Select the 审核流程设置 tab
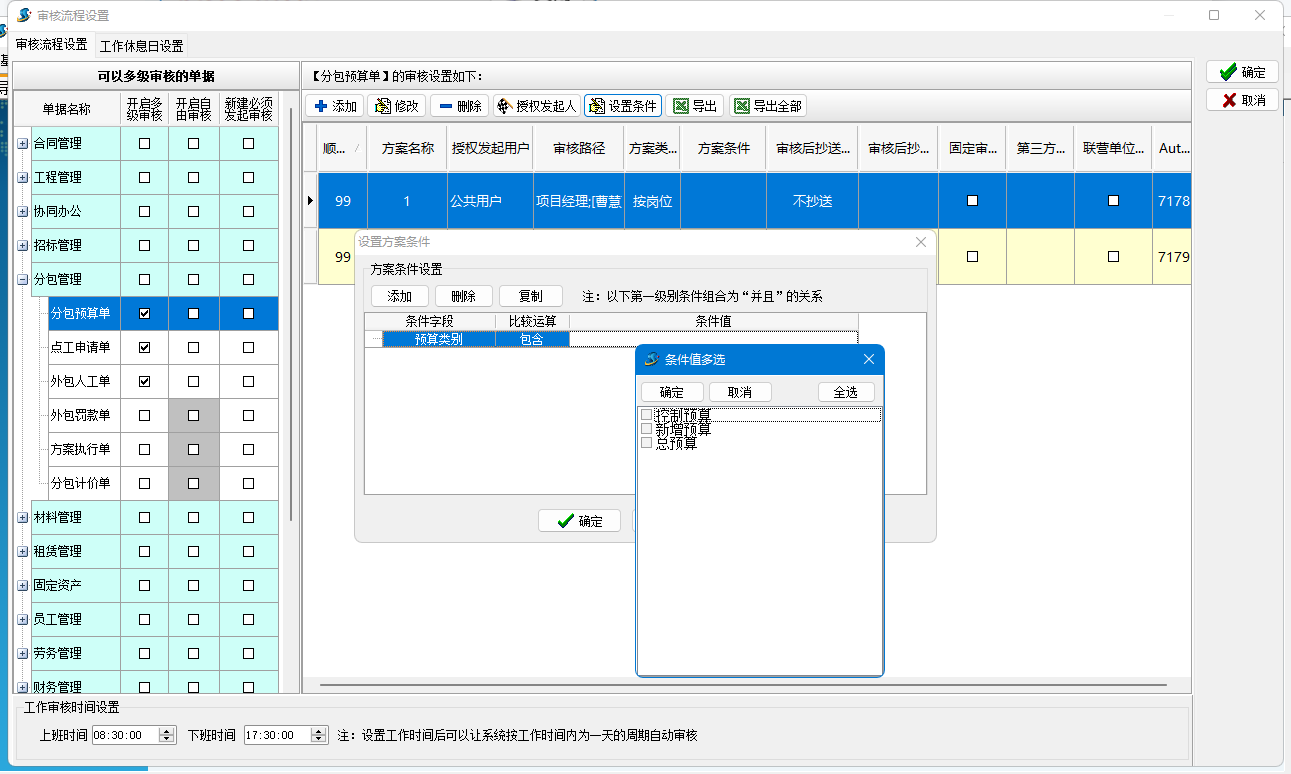This screenshot has width=1291, height=774. pyautogui.click(x=51, y=45)
